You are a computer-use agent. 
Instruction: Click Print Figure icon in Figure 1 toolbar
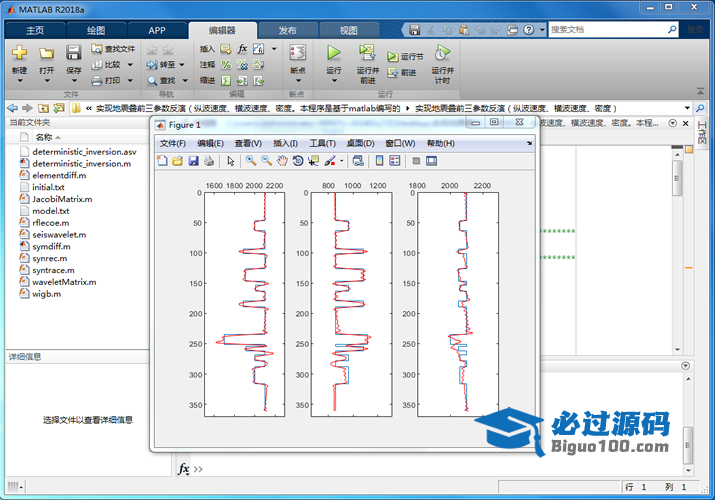(x=209, y=160)
